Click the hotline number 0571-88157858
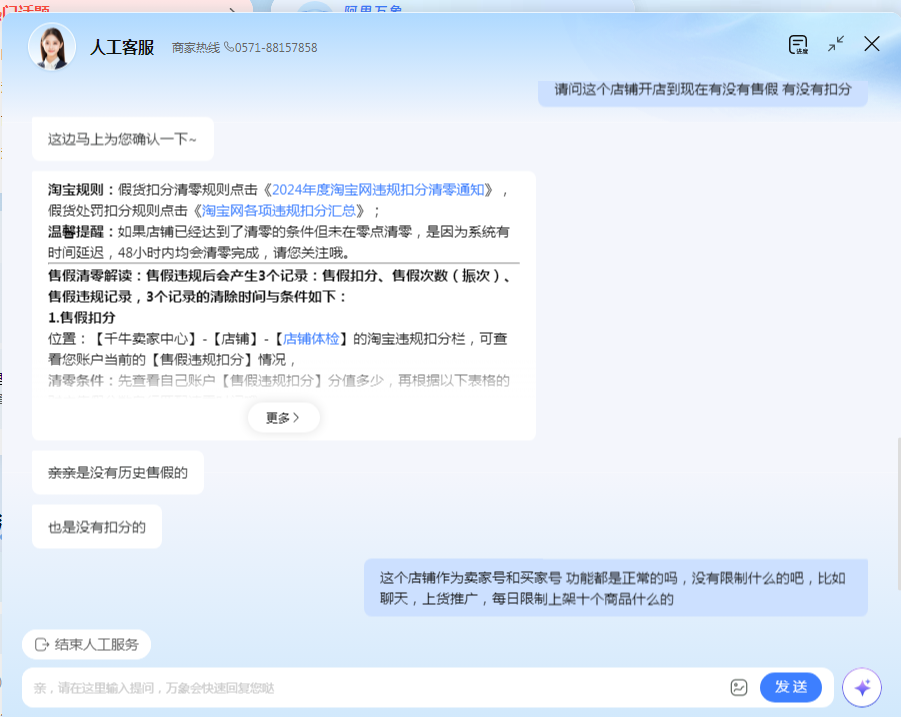 276,48
